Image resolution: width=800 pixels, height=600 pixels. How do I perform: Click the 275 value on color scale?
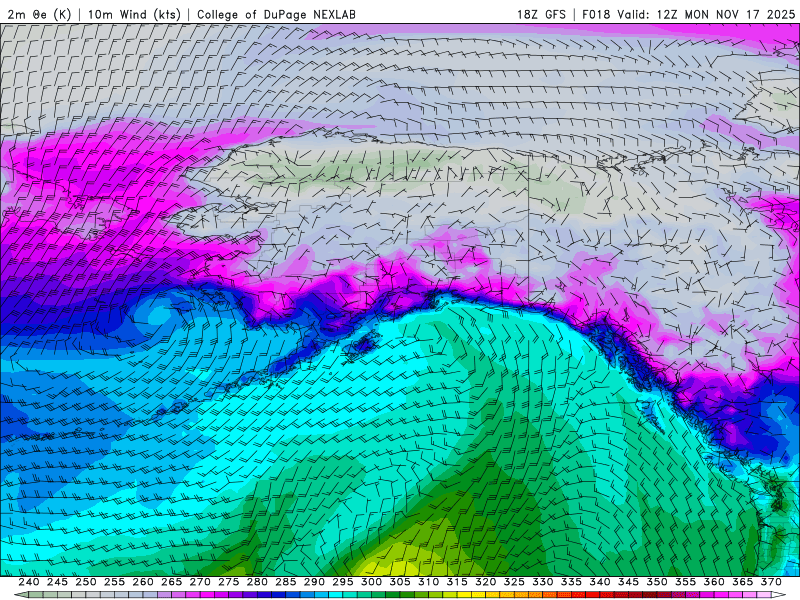tap(229, 582)
